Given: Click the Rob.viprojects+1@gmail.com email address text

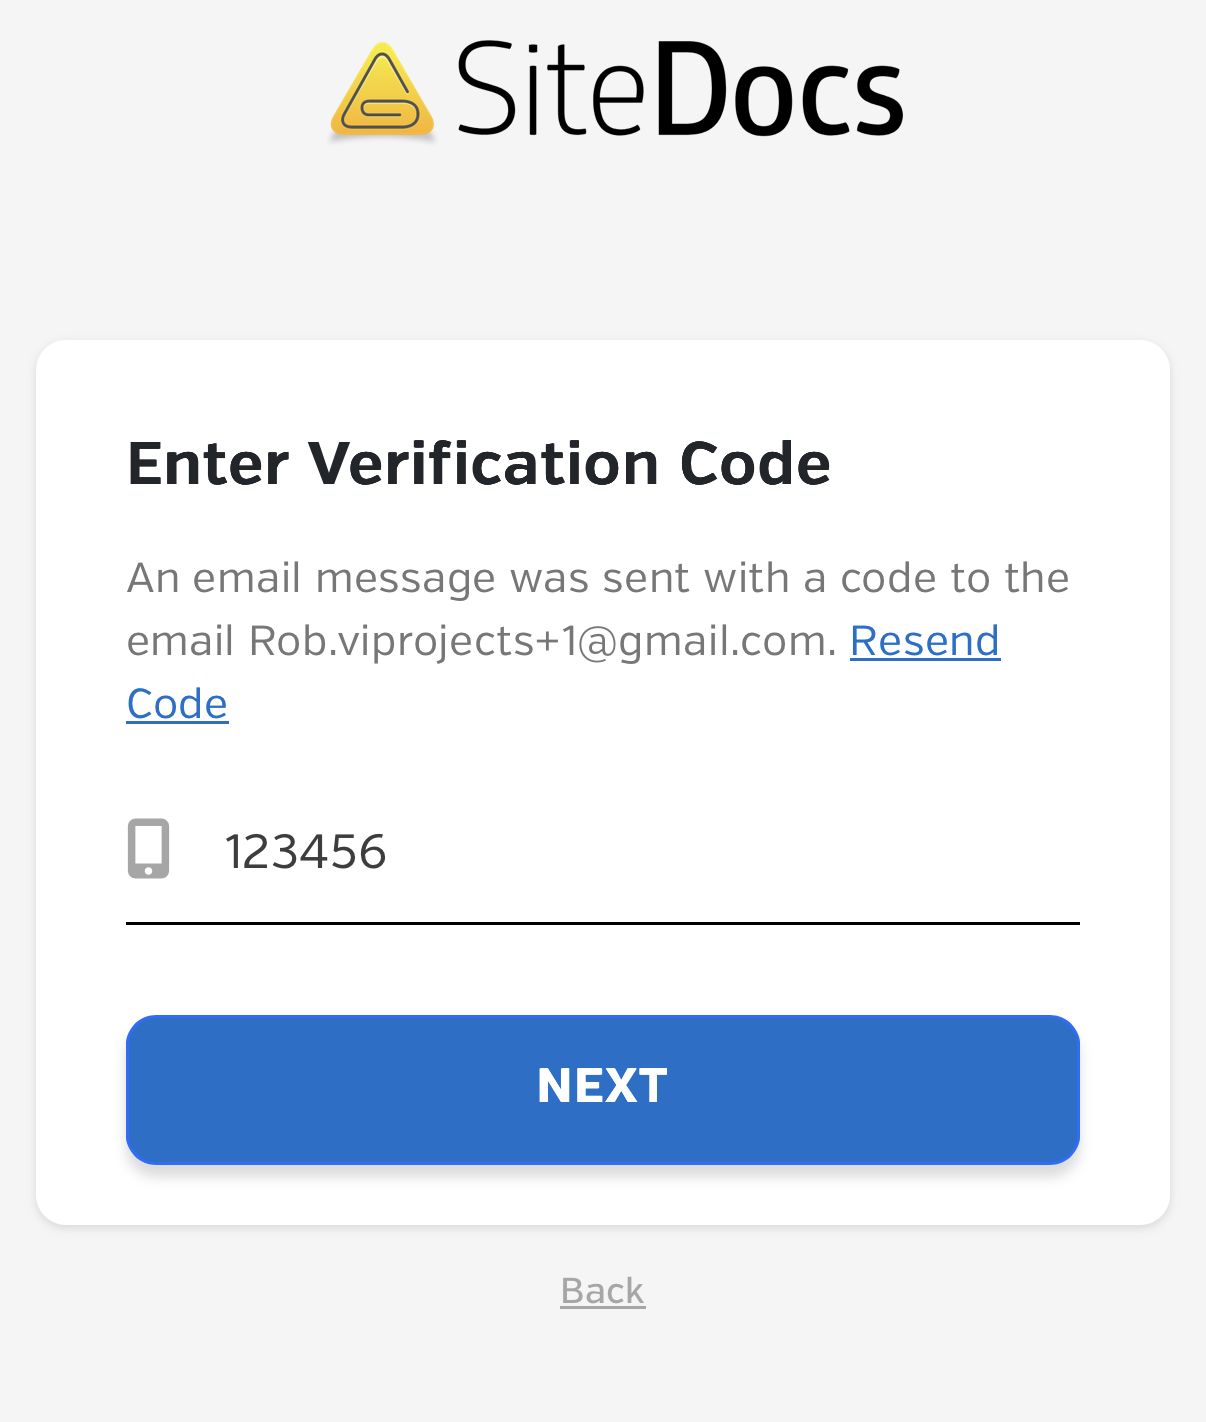Looking at the screenshot, I should [x=541, y=642].
